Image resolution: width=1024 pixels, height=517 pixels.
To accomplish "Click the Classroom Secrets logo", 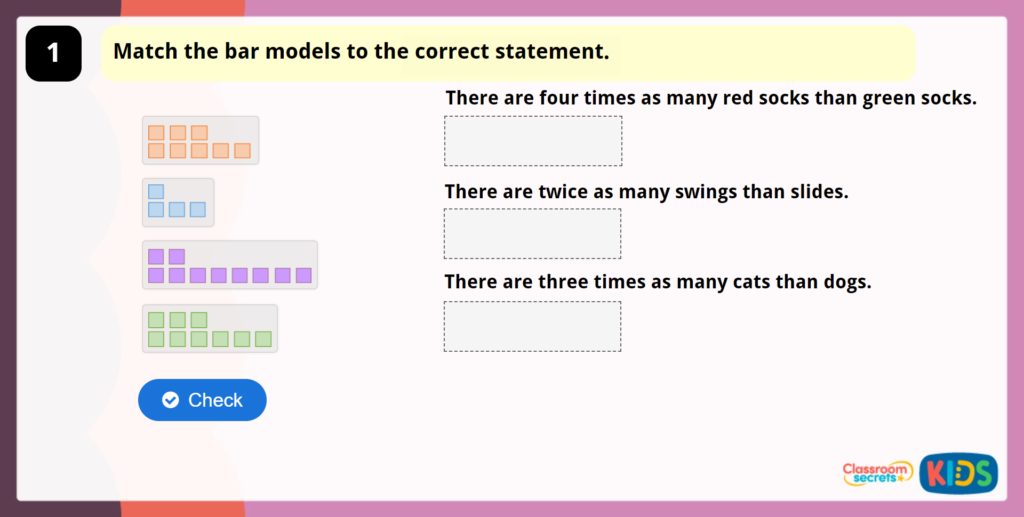I will (x=877, y=473).
